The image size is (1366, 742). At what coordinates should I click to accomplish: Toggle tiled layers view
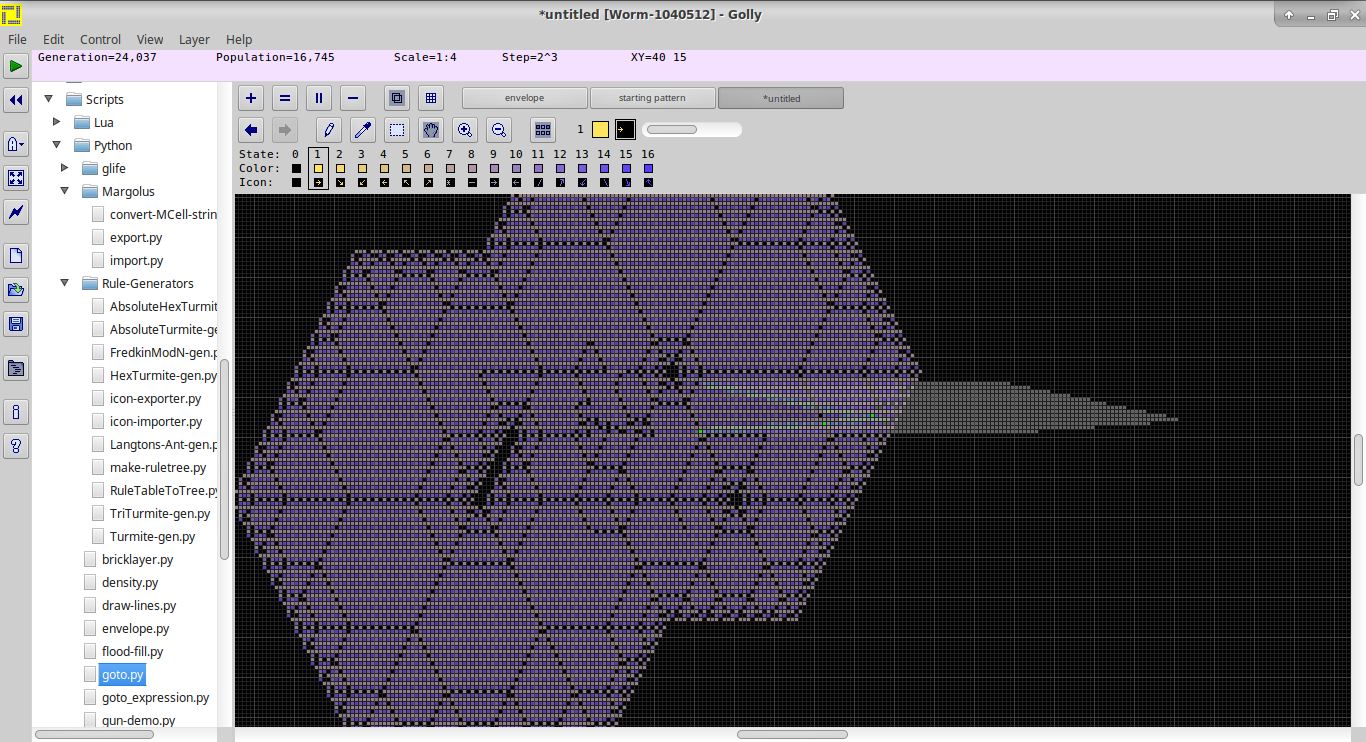coord(431,98)
